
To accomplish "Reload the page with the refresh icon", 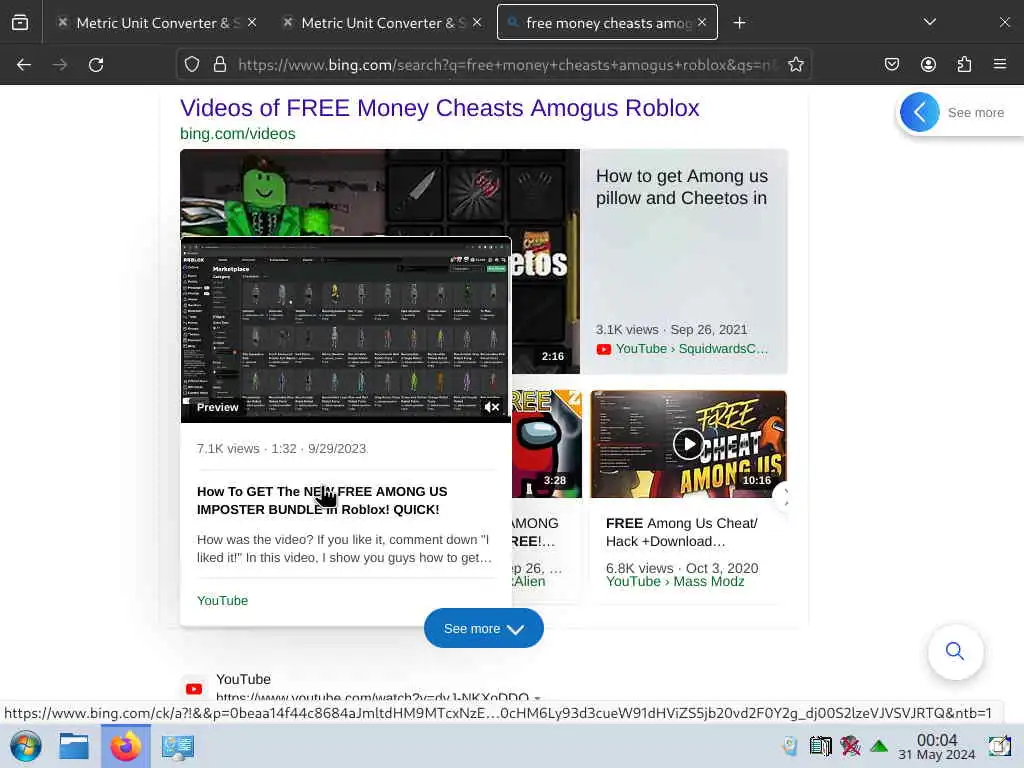I will pyautogui.click(x=96, y=65).
